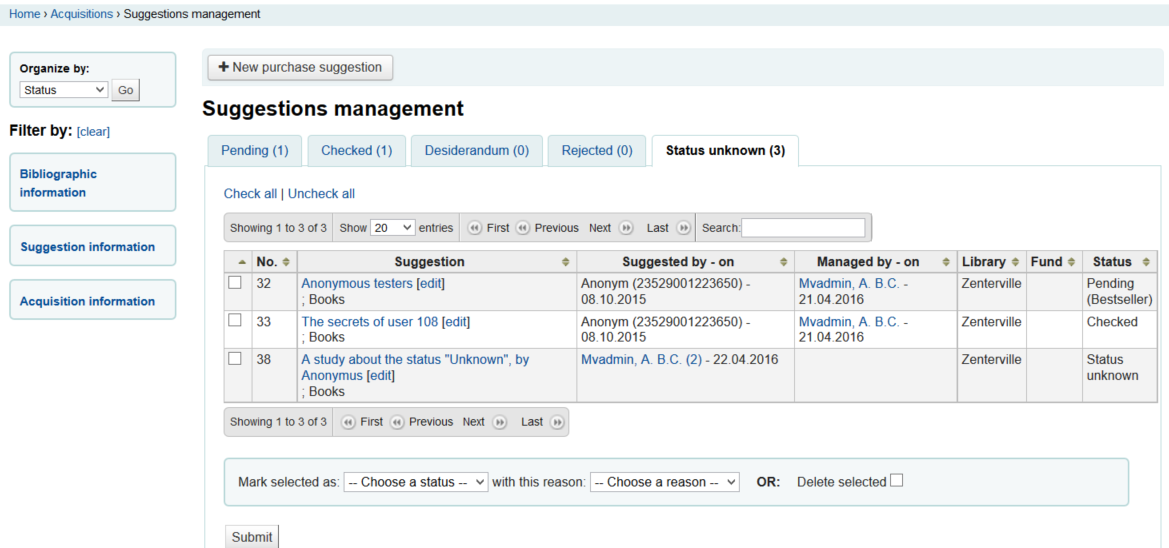Viewport: 1169px width, 548px height.
Task: Check the box for suggestion 32
Action: 235,284
